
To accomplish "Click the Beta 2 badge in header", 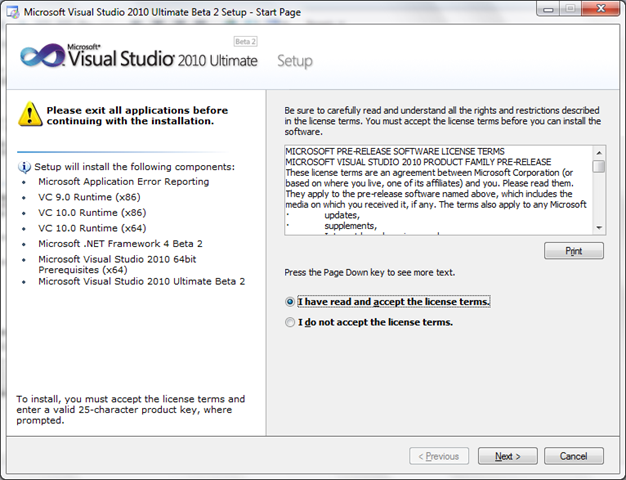I will (245, 42).
